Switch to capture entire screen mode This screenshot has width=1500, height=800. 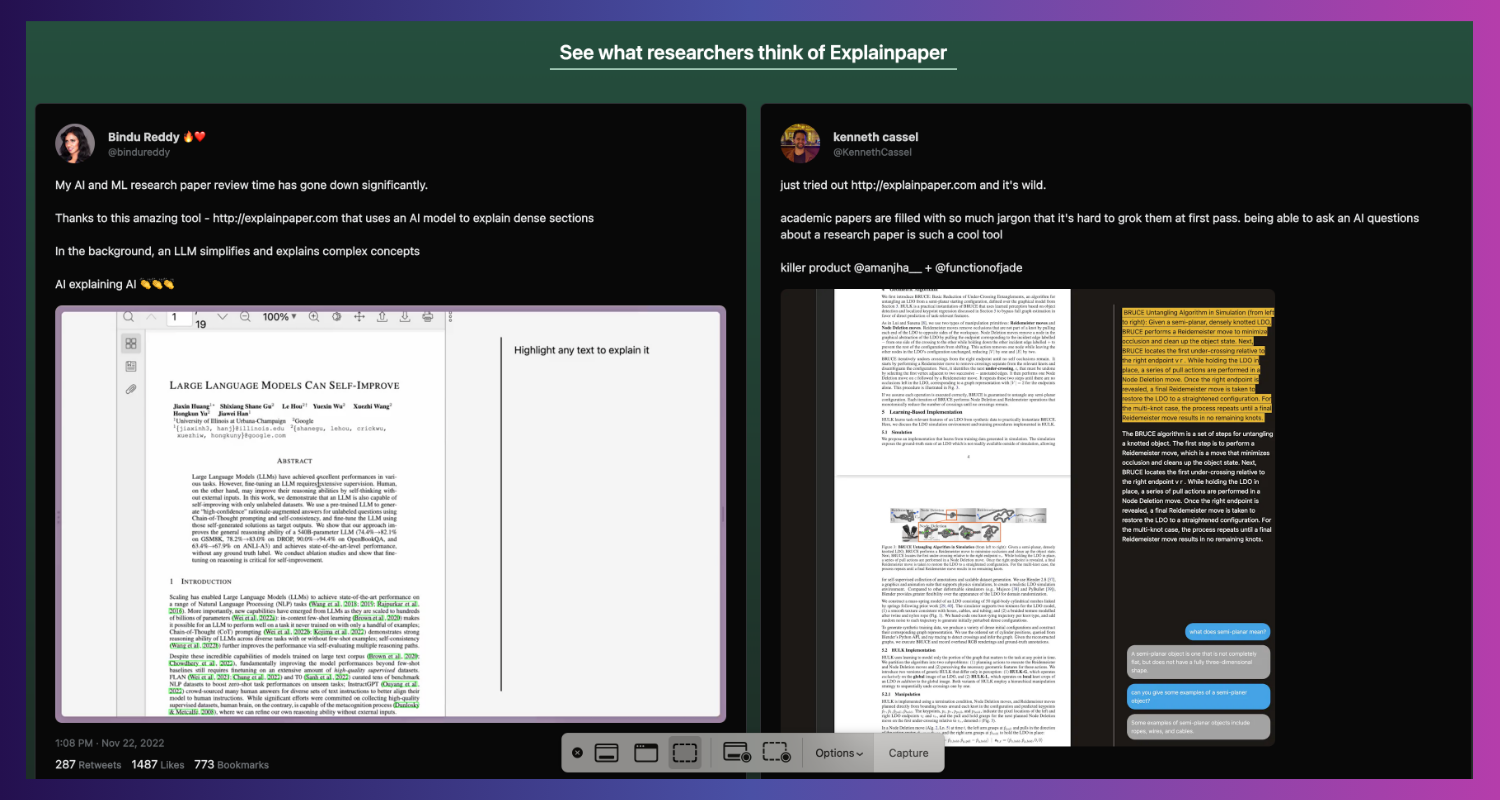click(x=605, y=753)
